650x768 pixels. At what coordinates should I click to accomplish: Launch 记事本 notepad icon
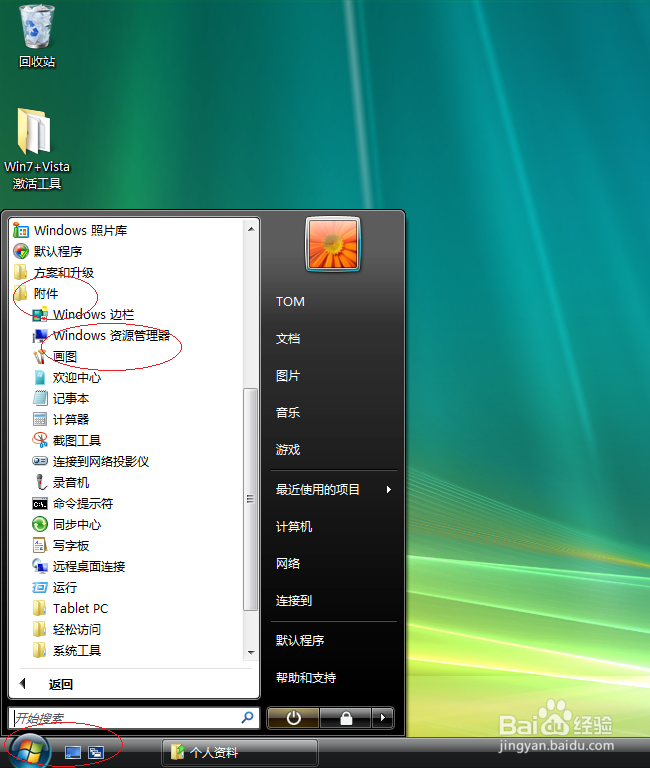coord(40,398)
